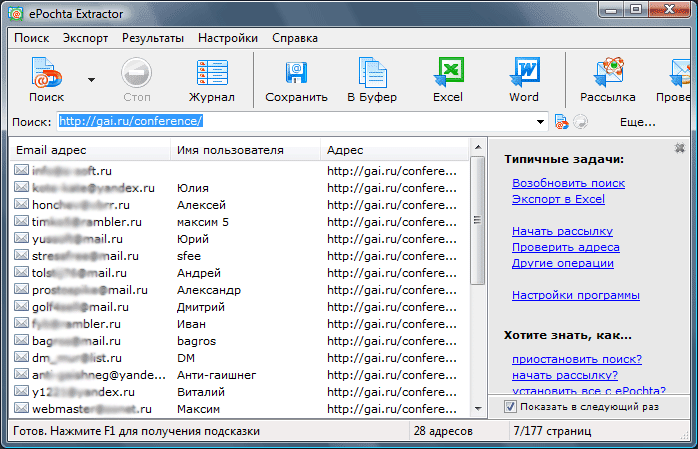Save results with the Сохранить icon
This screenshot has width=698, height=449.
tap(296, 80)
